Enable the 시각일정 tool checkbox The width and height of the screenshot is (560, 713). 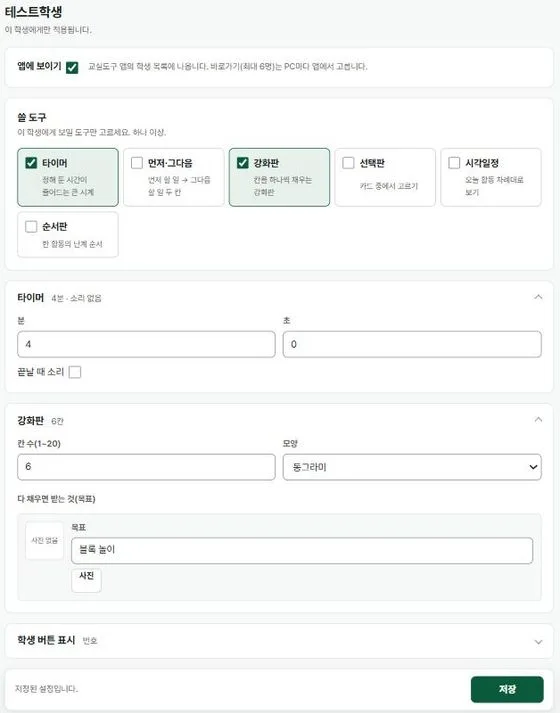click(454, 163)
